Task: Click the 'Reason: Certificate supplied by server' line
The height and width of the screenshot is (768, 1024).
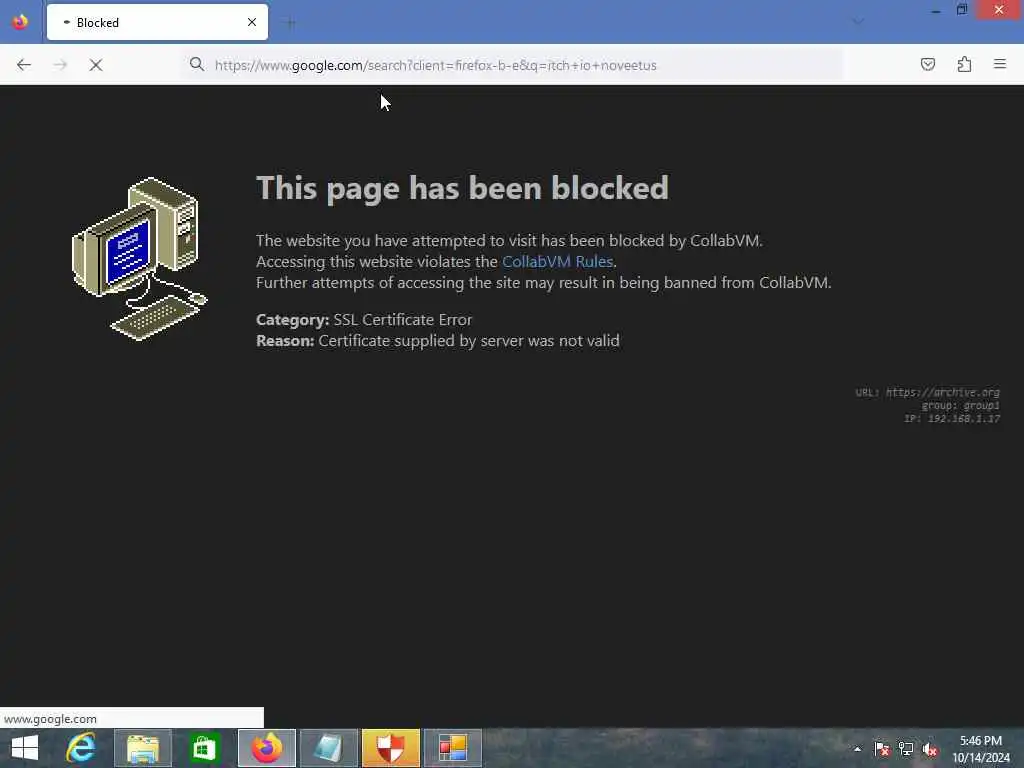Action: click(438, 341)
